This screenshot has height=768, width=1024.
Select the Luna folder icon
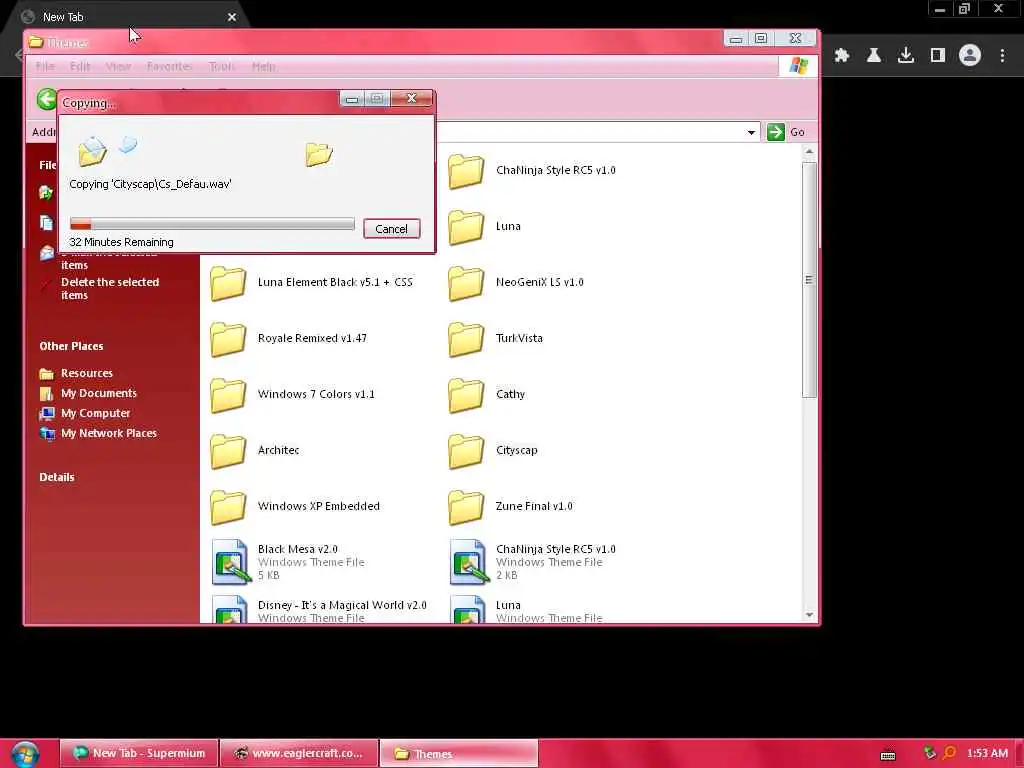[x=466, y=227]
